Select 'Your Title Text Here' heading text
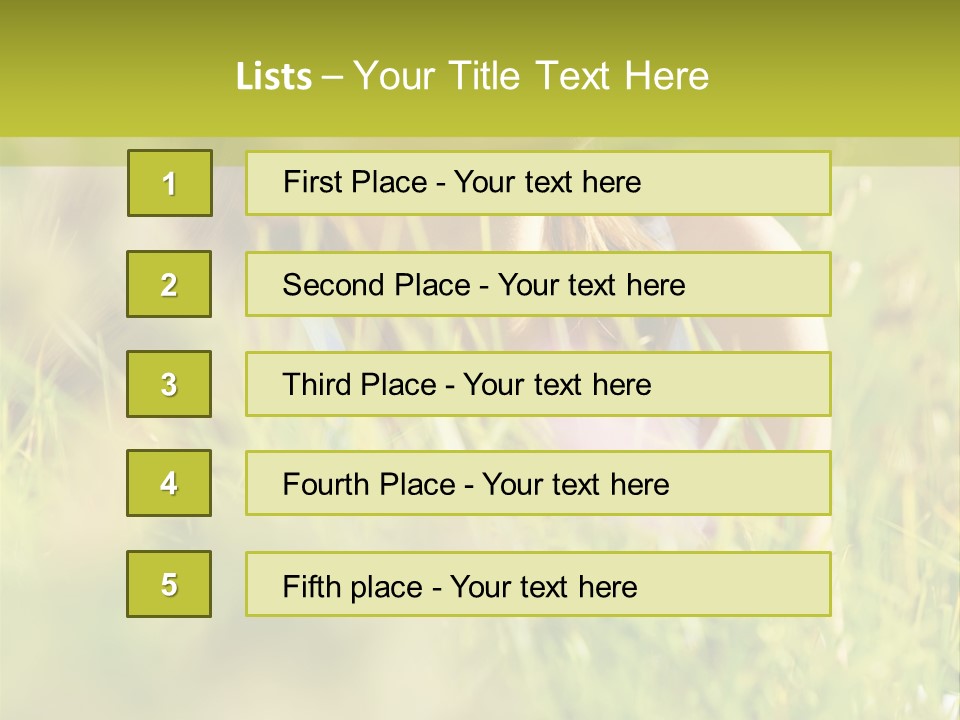Screen dimensions: 960x720 pyautogui.click(x=531, y=77)
